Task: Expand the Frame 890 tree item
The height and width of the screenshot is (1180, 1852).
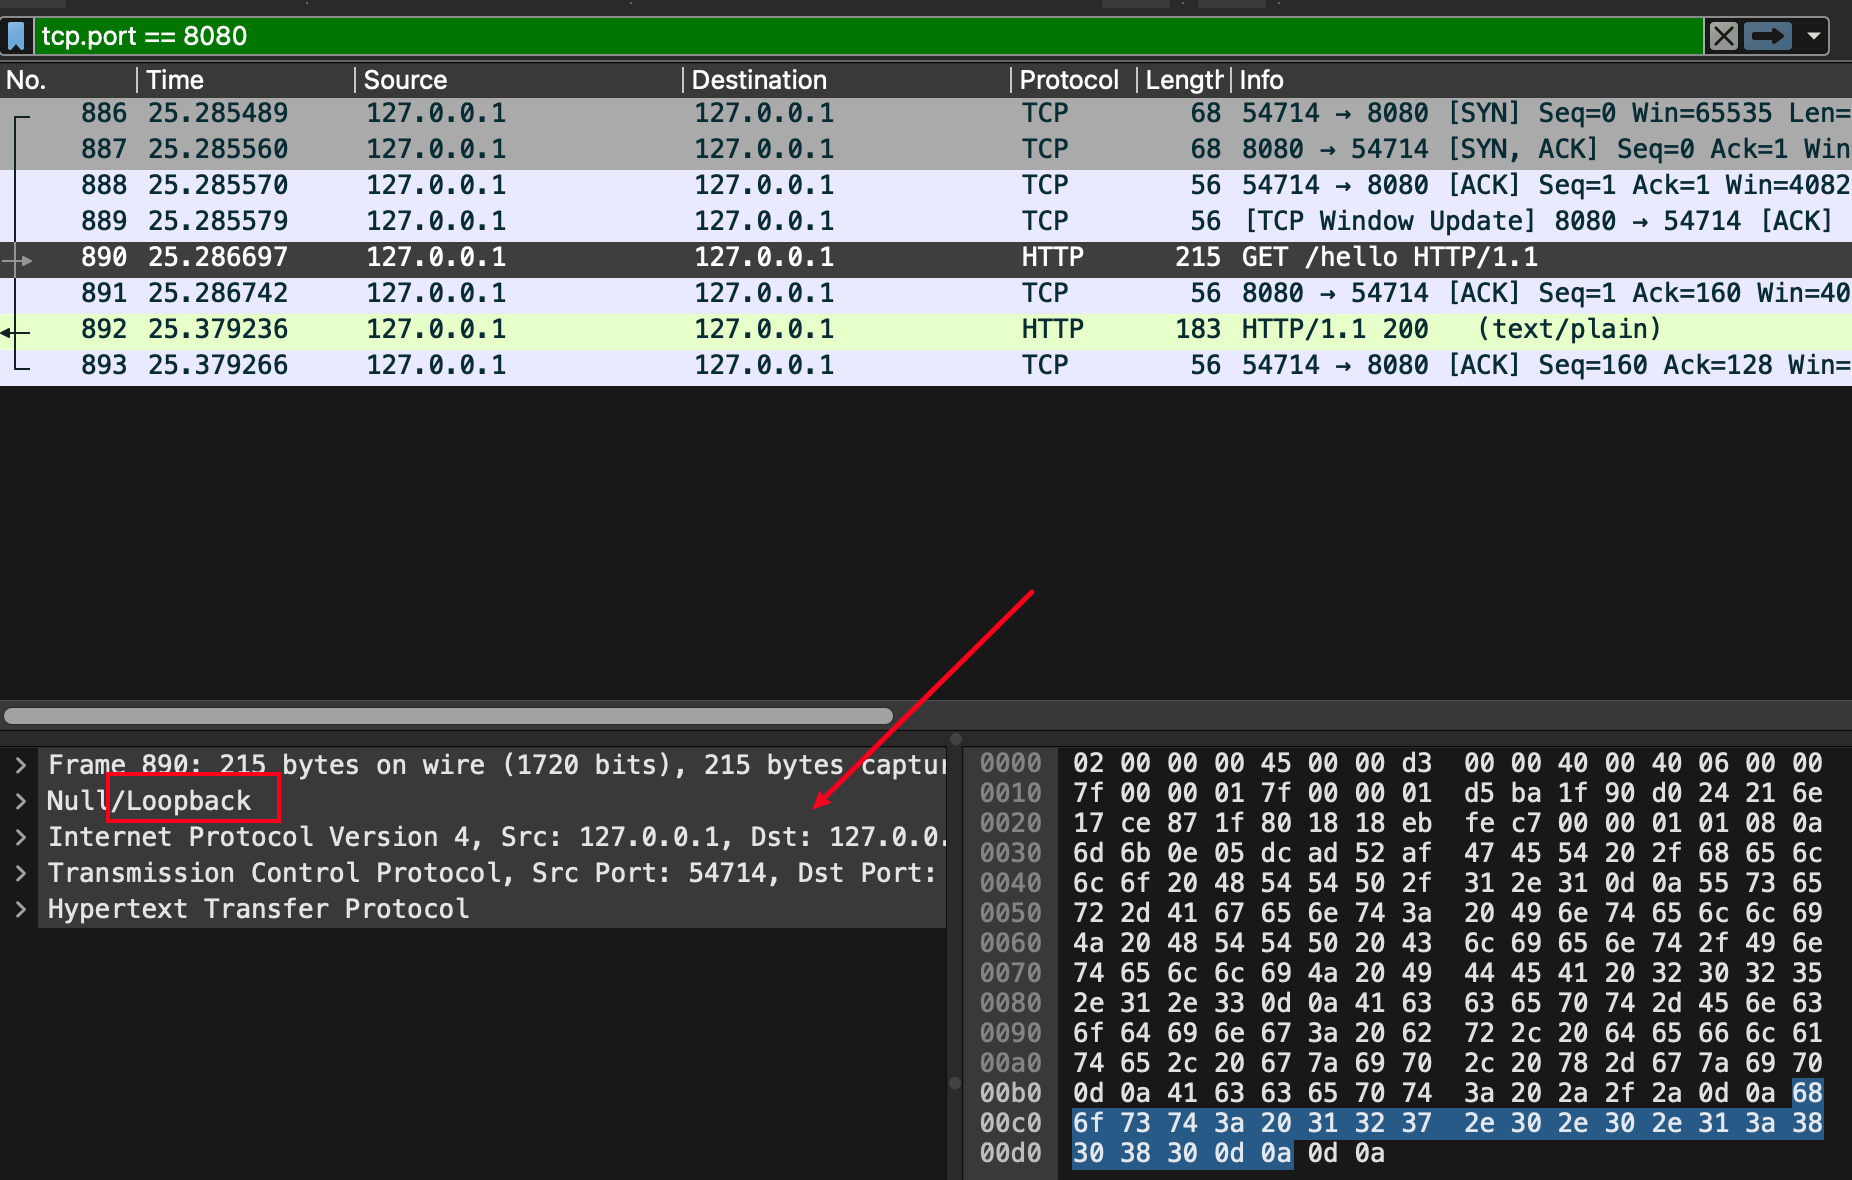Action: (20, 766)
